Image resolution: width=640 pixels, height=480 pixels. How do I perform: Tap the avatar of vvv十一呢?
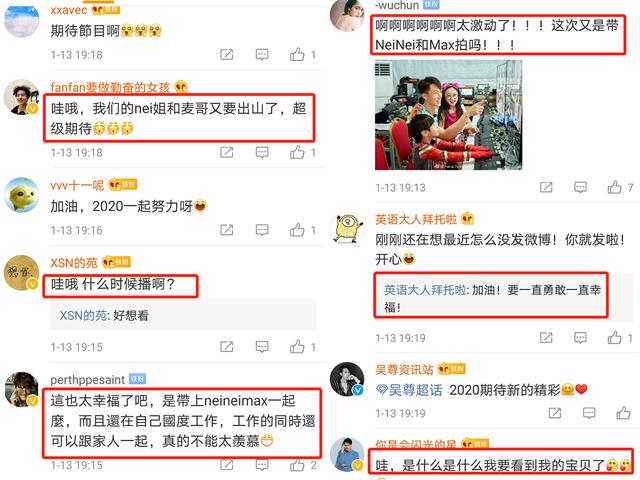pyautogui.click(x=22, y=195)
